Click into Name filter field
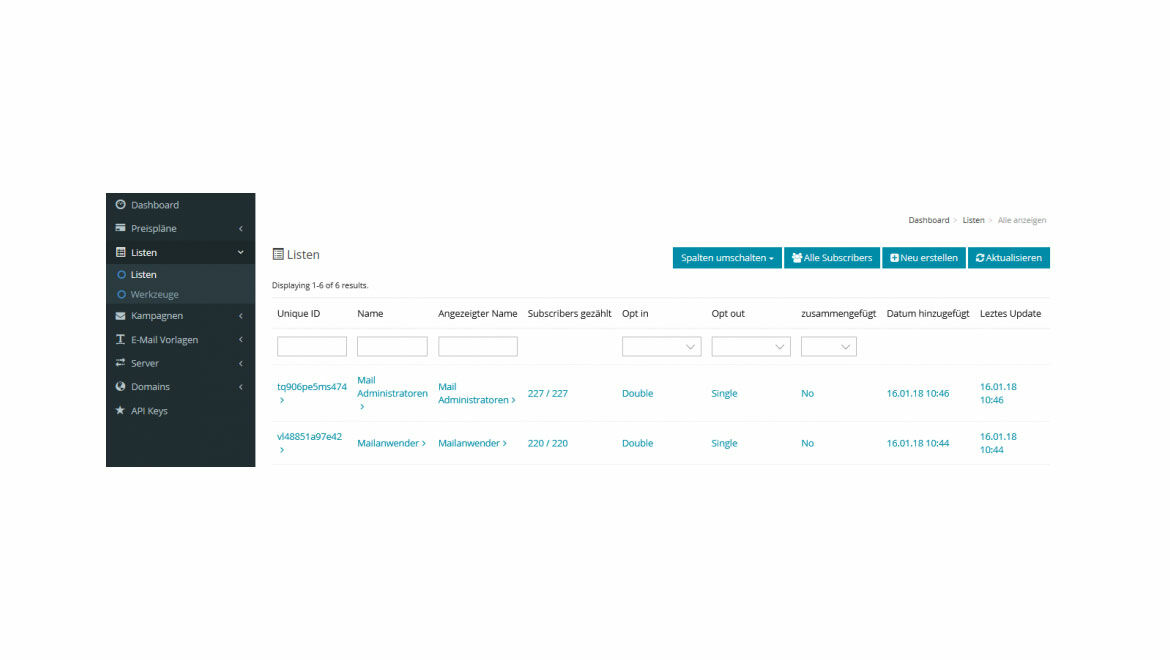Image resolution: width=1170 pixels, height=660 pixels. (x=392, y=346)
